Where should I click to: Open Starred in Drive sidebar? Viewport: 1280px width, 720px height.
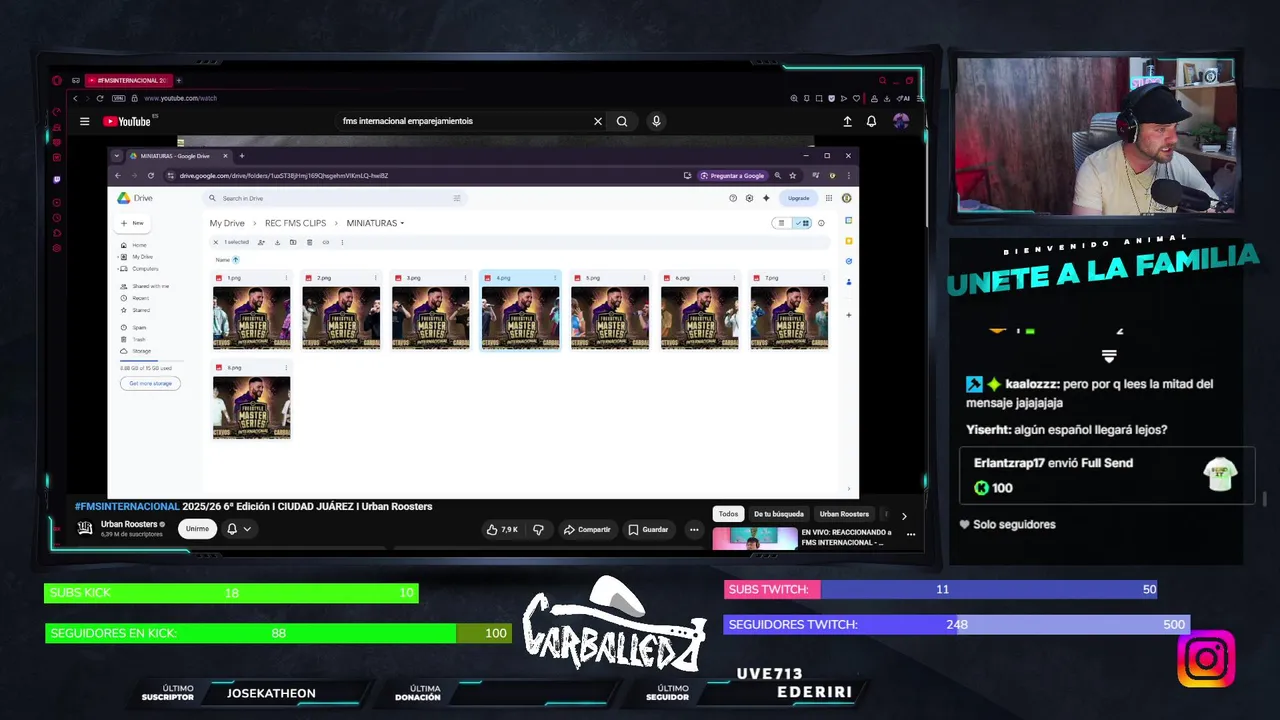pyautogui.click(x=141, y=310)
